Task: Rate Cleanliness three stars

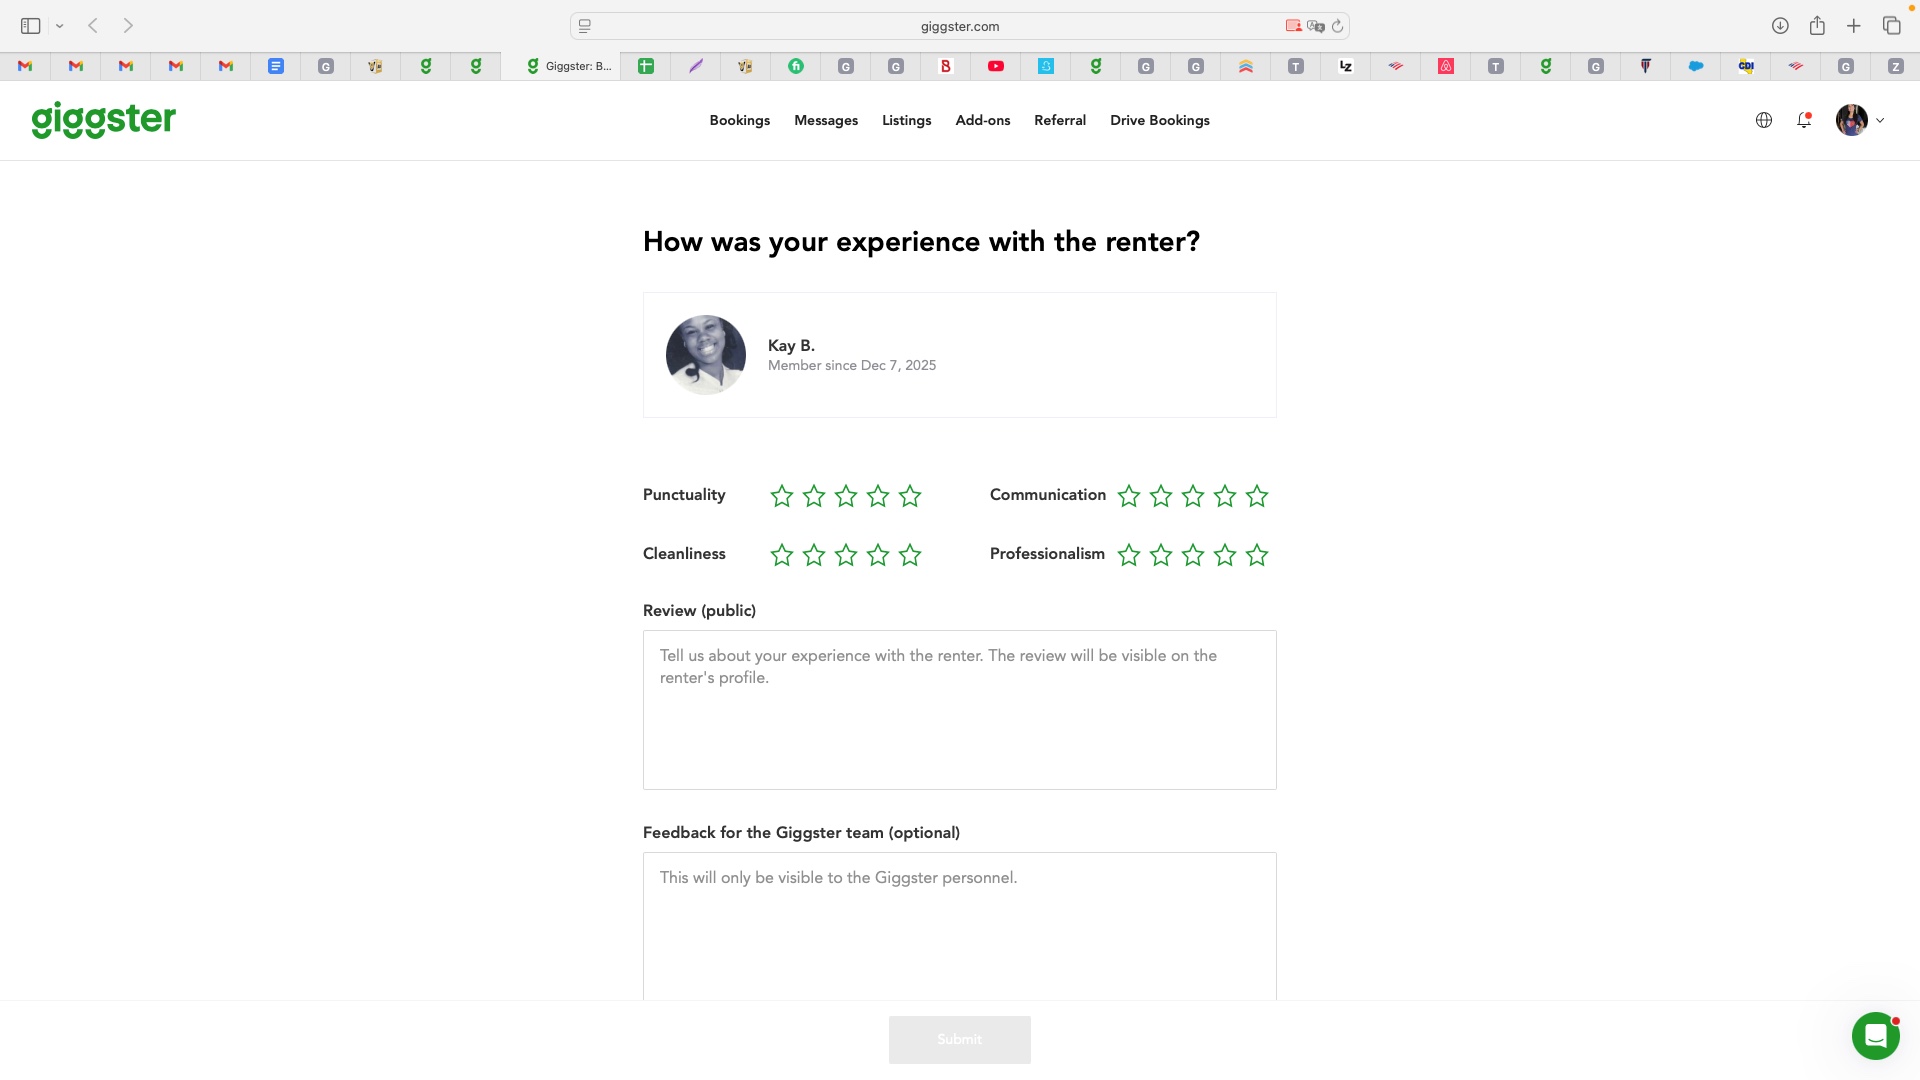Action: click(846, 555)
